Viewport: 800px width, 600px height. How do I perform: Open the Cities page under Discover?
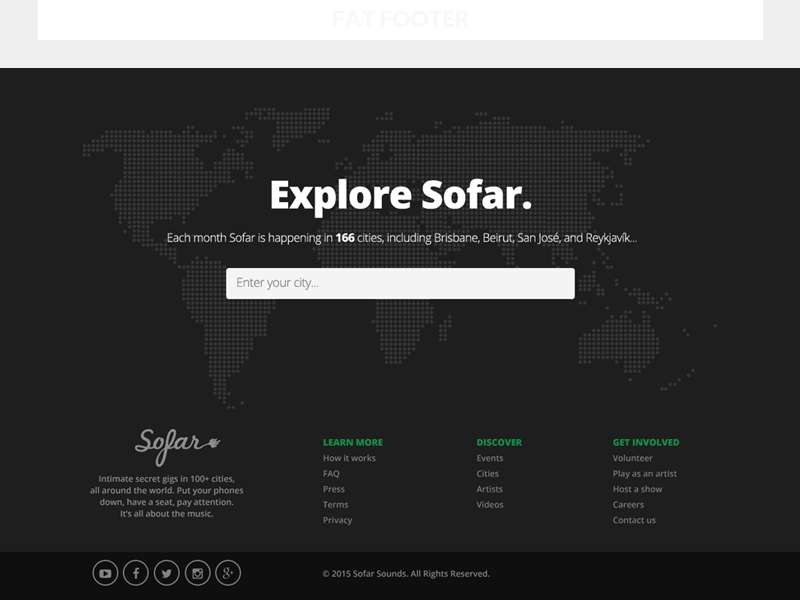[488, 473]
